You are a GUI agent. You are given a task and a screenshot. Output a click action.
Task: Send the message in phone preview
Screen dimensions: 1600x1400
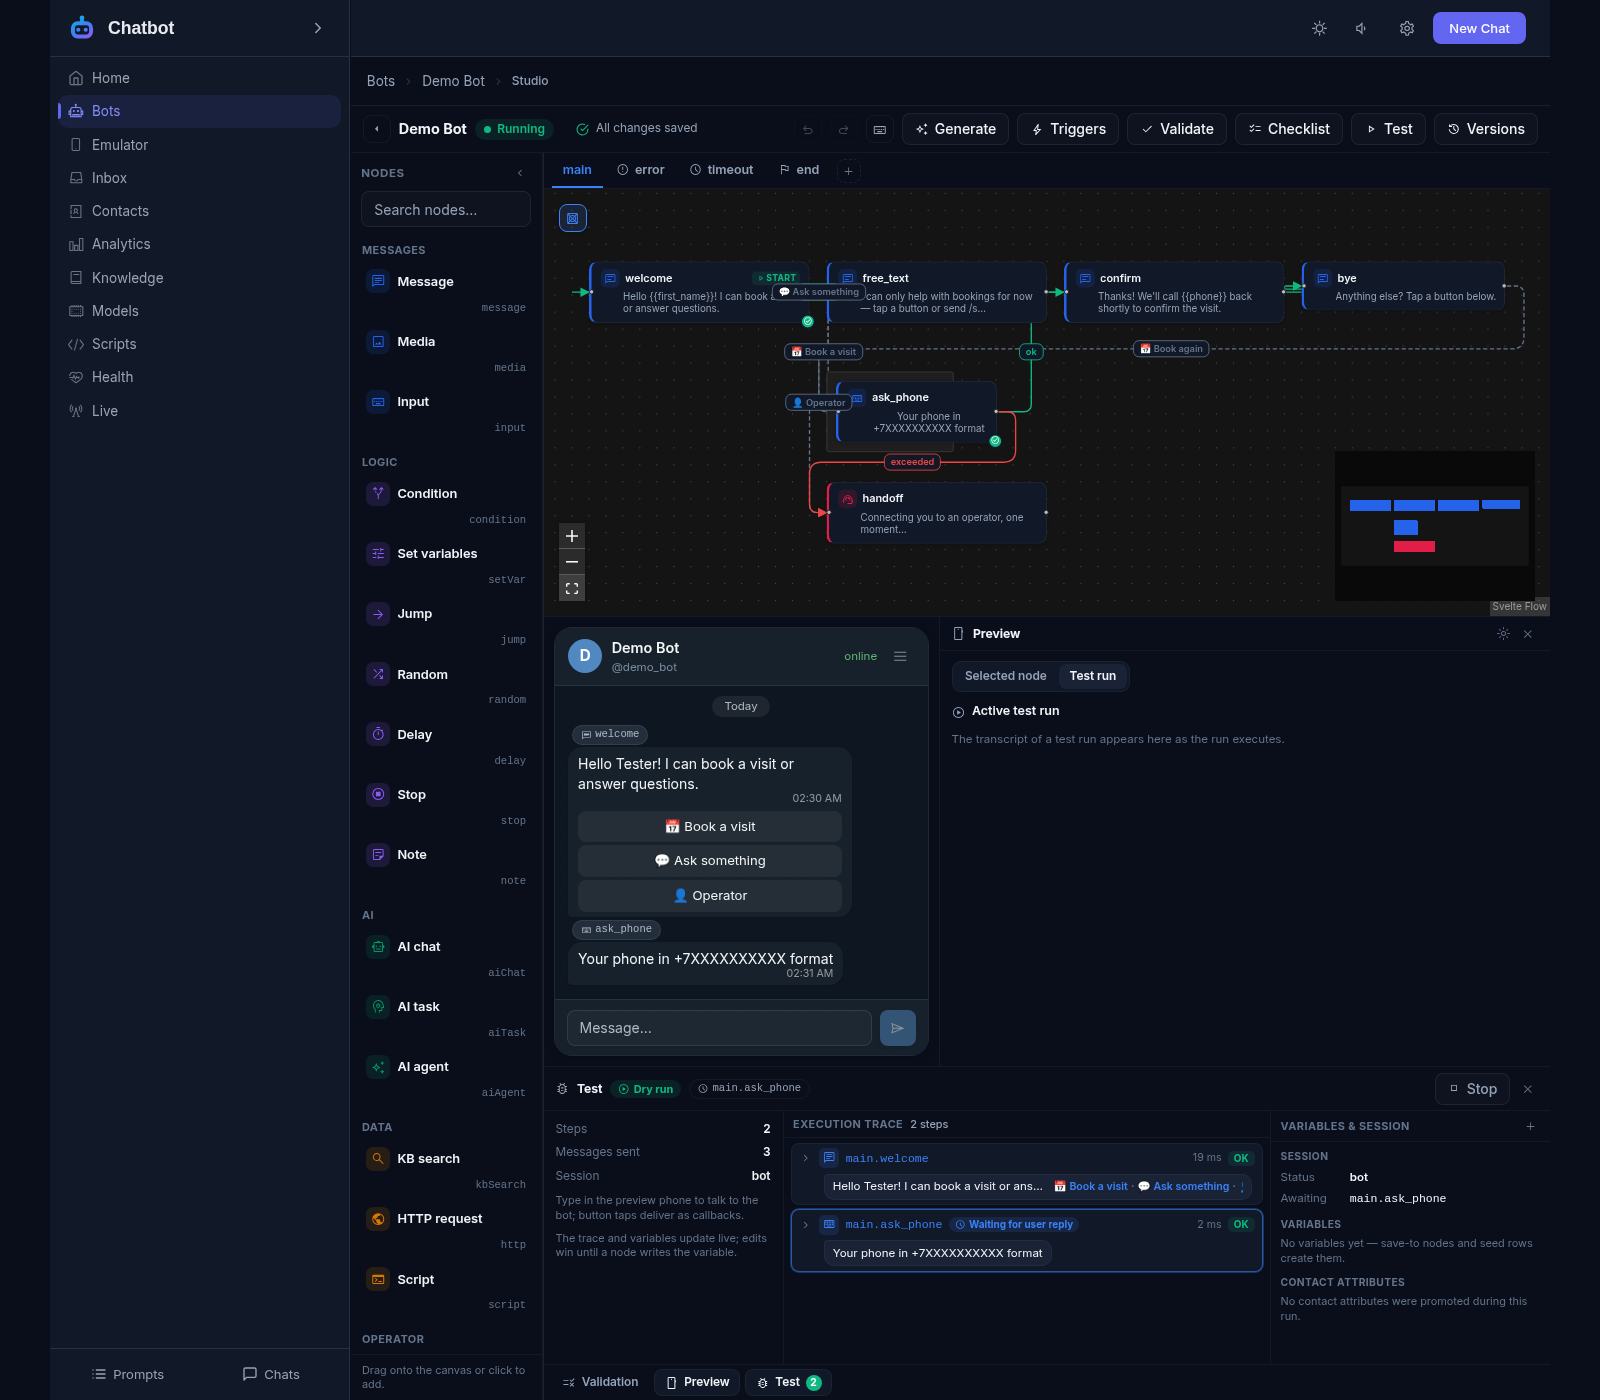(x=898, y=1028)
